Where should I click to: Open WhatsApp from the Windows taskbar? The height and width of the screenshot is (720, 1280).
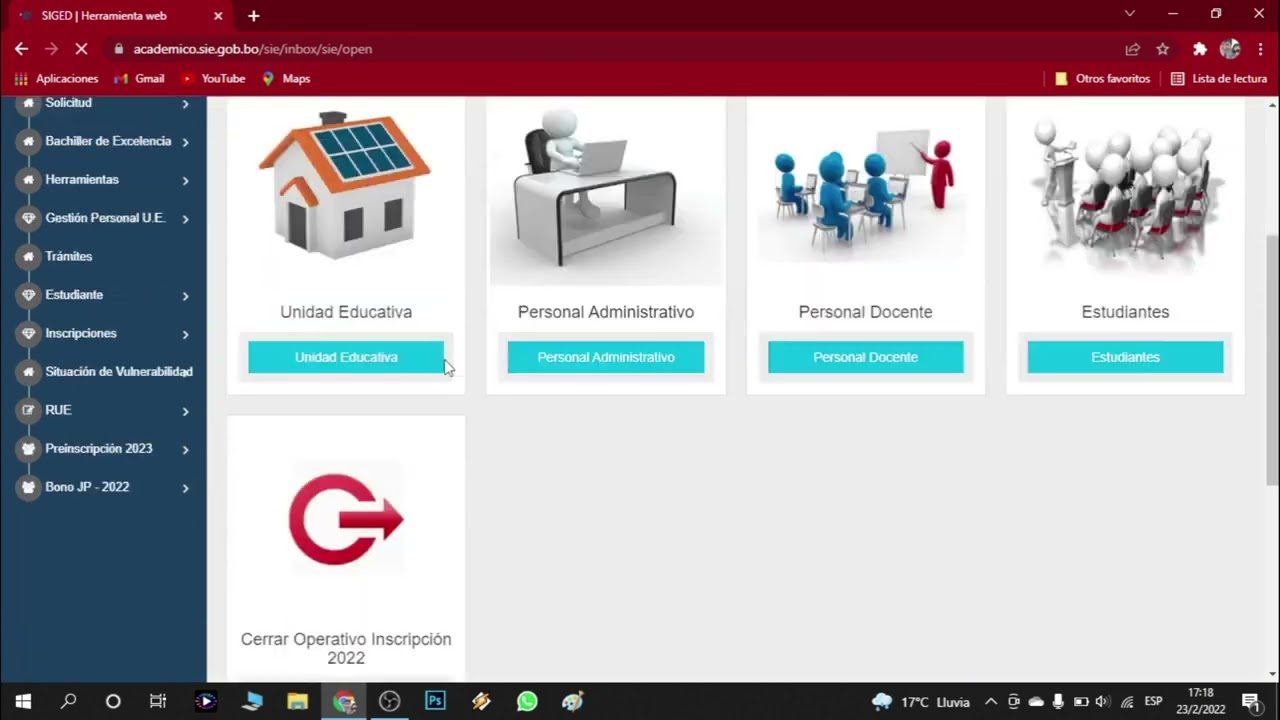pos(526,701)
